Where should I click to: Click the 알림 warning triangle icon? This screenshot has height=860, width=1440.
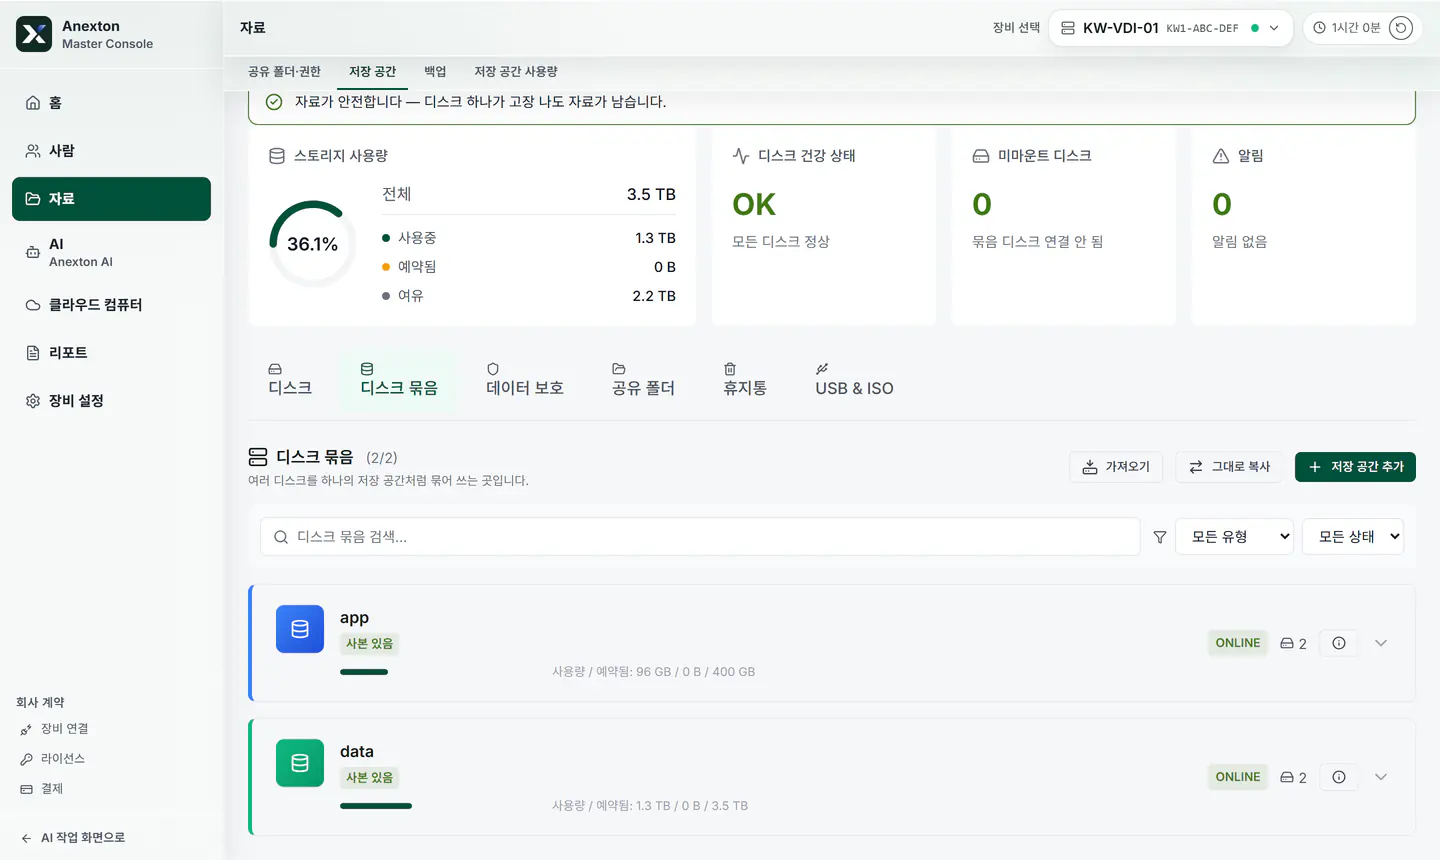(x=1221, y=156)
